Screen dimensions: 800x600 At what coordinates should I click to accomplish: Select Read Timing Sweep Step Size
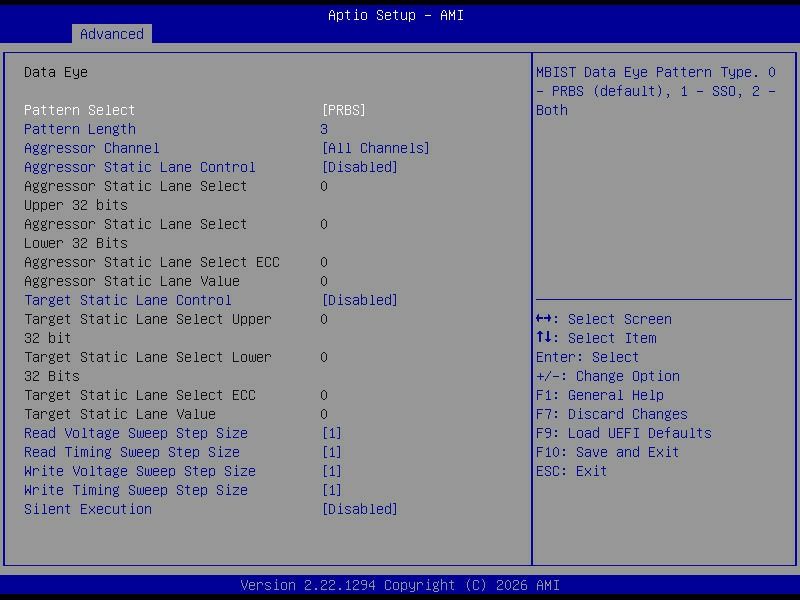pyautogui.click(x=132, y=452)
